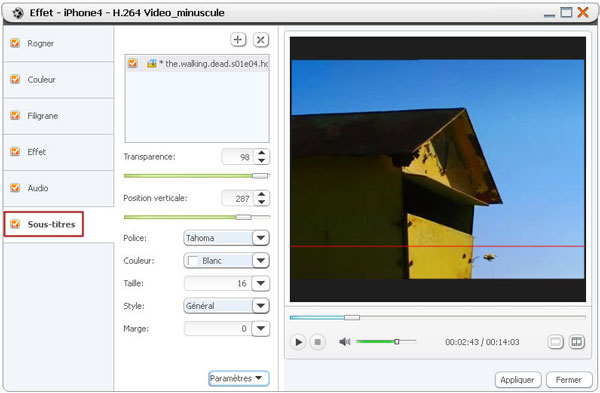The width and height of the screenshot is (600, 393).
Task: Click the Transparence slider handle
Action: click(260, 176)
